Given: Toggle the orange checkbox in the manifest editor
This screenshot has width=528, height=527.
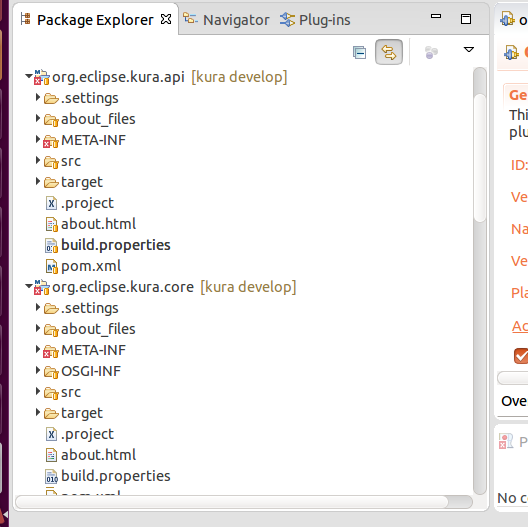Looking at the screenshot, I should pyautogui.click(x=521, y=356).
